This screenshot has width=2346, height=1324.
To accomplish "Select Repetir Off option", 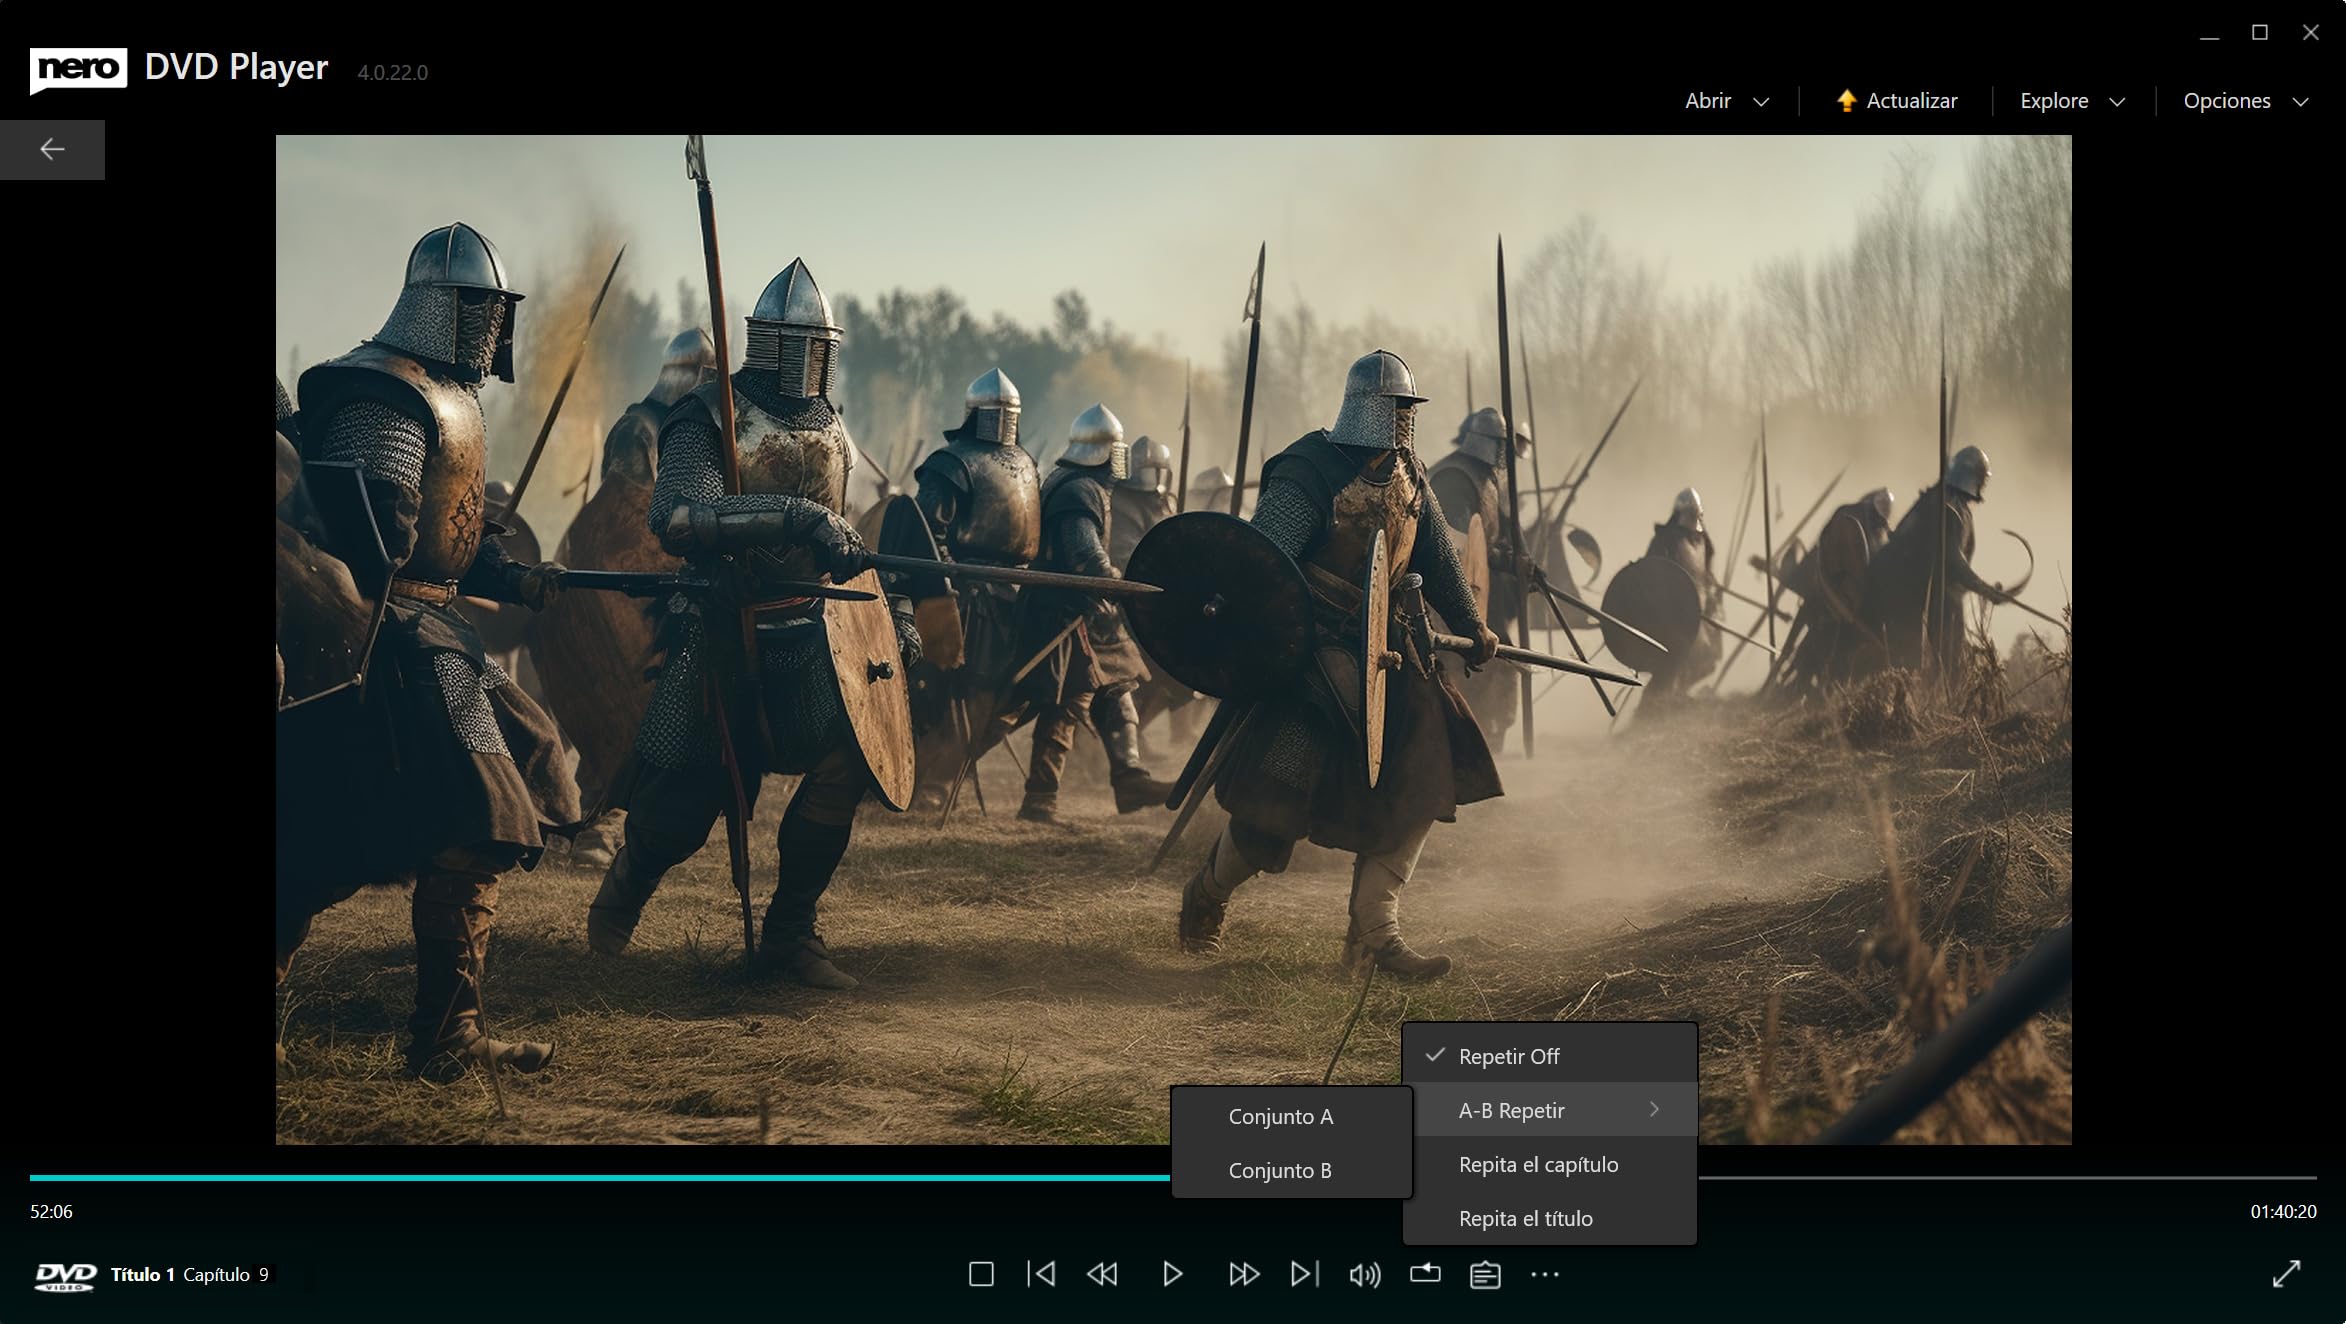I will click(x=1549, y=1056).
